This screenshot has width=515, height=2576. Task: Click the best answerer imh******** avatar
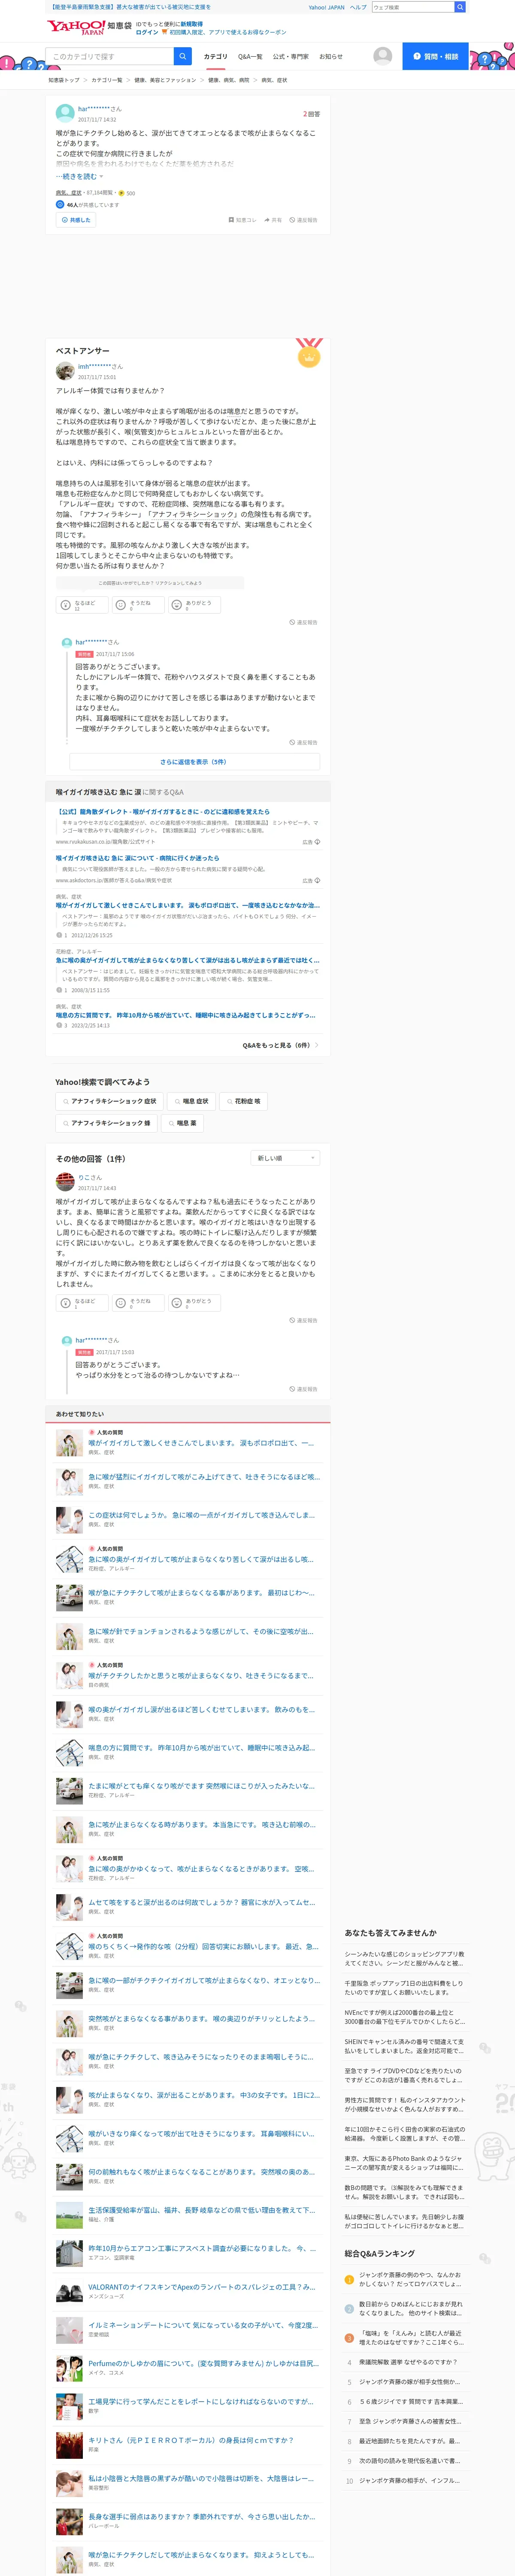(x=65, y=372)
